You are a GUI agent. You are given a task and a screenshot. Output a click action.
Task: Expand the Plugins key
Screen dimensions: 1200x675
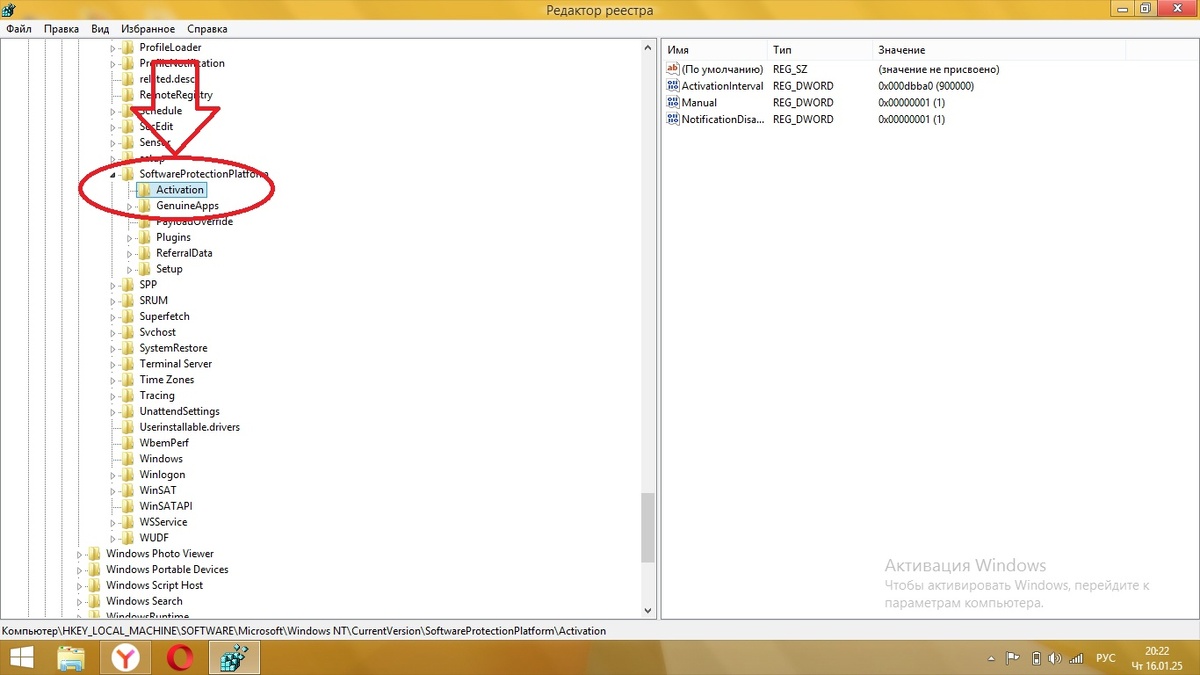tap(130, 238)
